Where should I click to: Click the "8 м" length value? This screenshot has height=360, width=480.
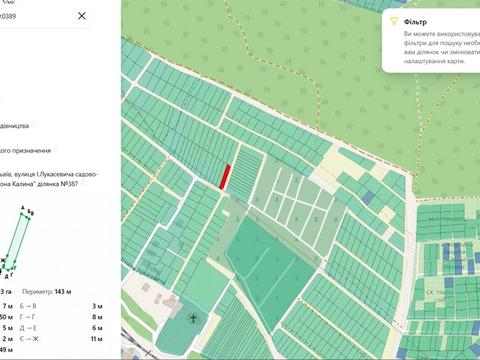97,317
